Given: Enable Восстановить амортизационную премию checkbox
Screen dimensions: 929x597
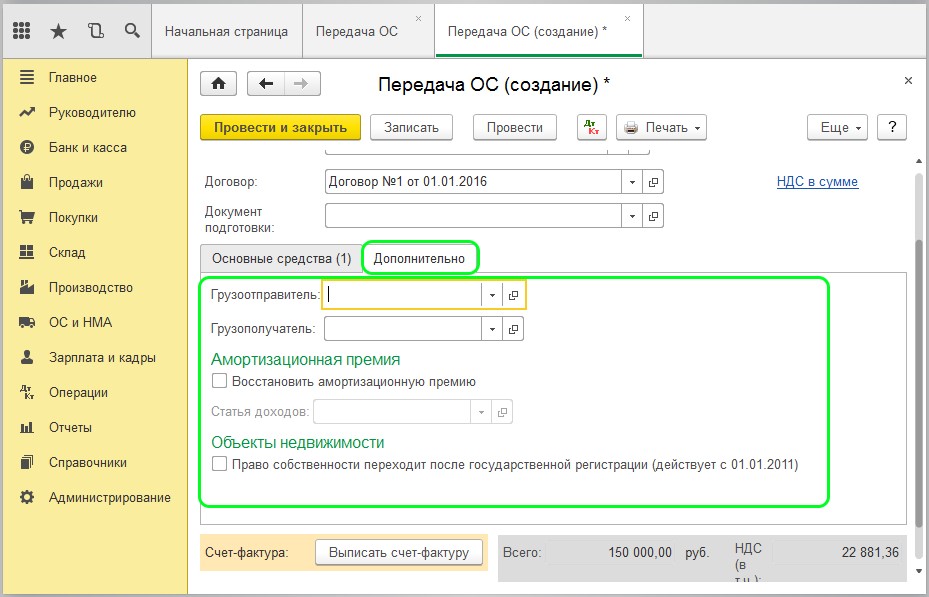Looking at the screenshot, I should point(219,381).
